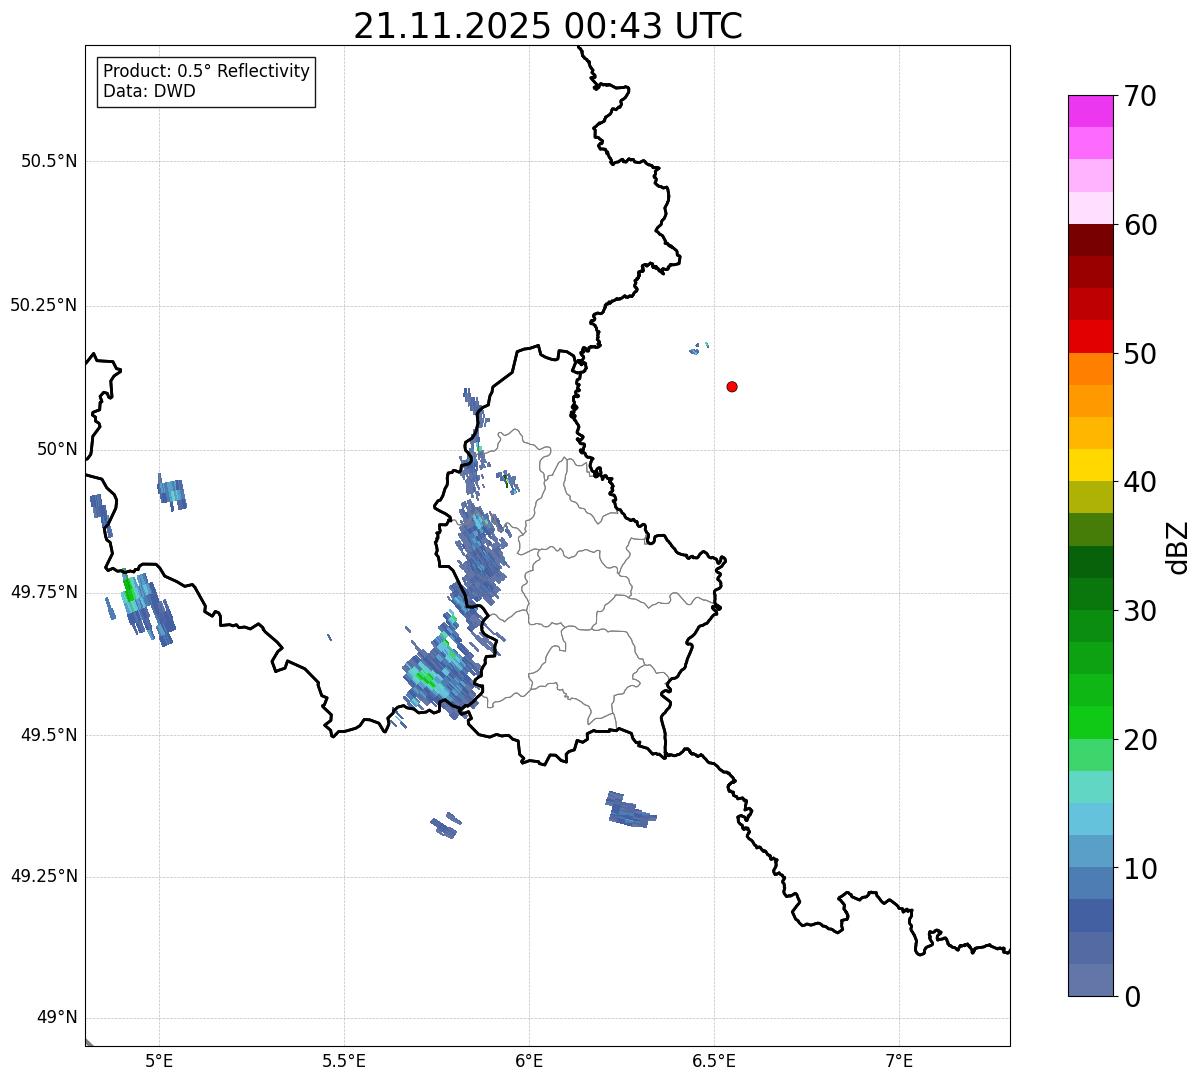This screenshot has width=1202, height=1081.
Task: Click the 20 colorbar tick label
Action: [x=1140, y=740]
